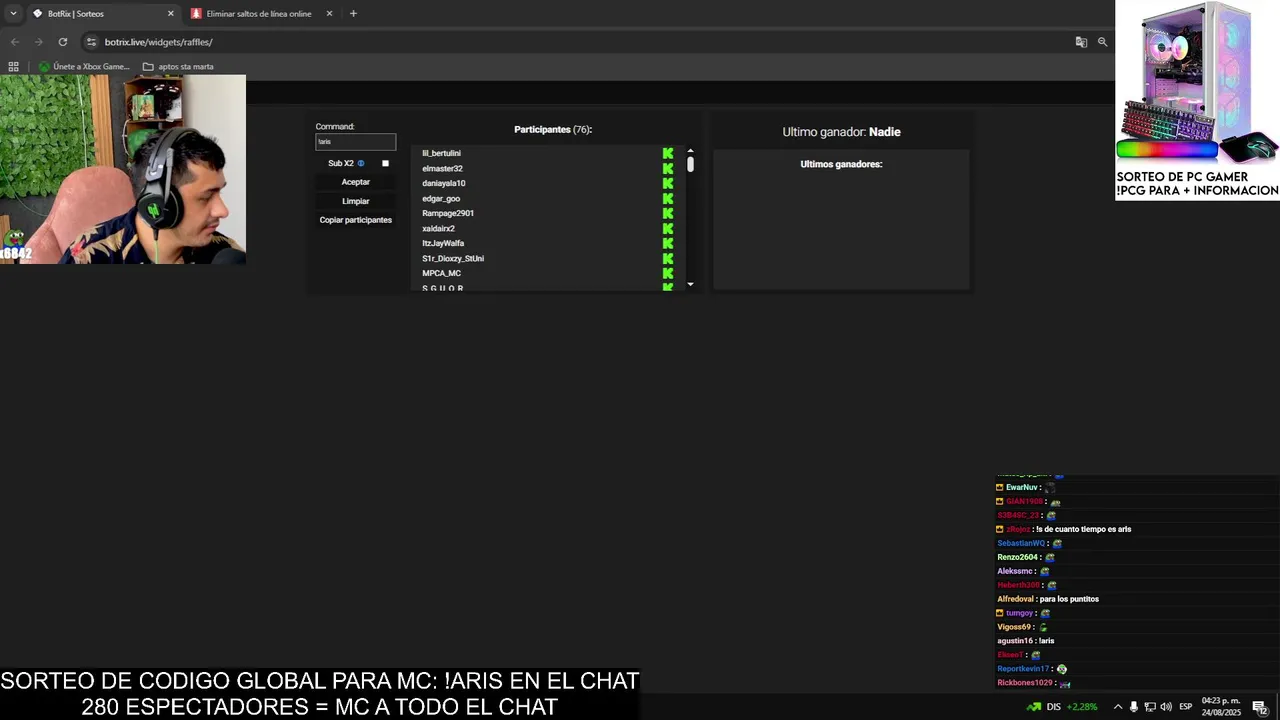1280x720 pixels.
Task: Go forward in browser history
Action: pyautogui.click(x=38, y=42)
